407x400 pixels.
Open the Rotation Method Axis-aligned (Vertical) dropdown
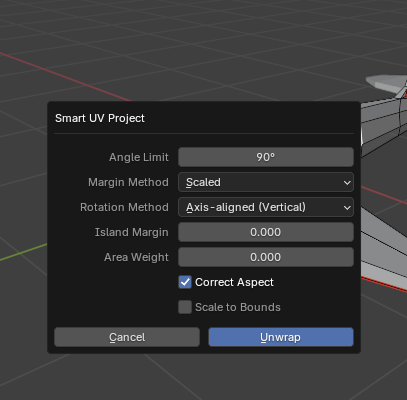[x=266, y=207]
